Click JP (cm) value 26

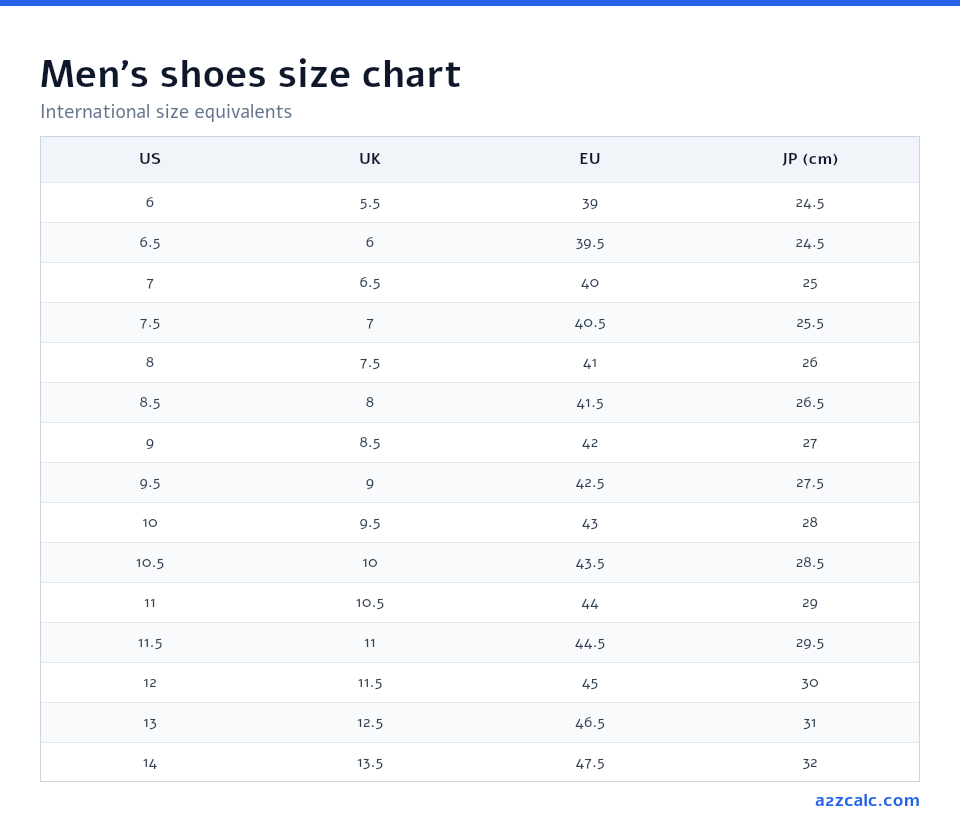[810, 362]
